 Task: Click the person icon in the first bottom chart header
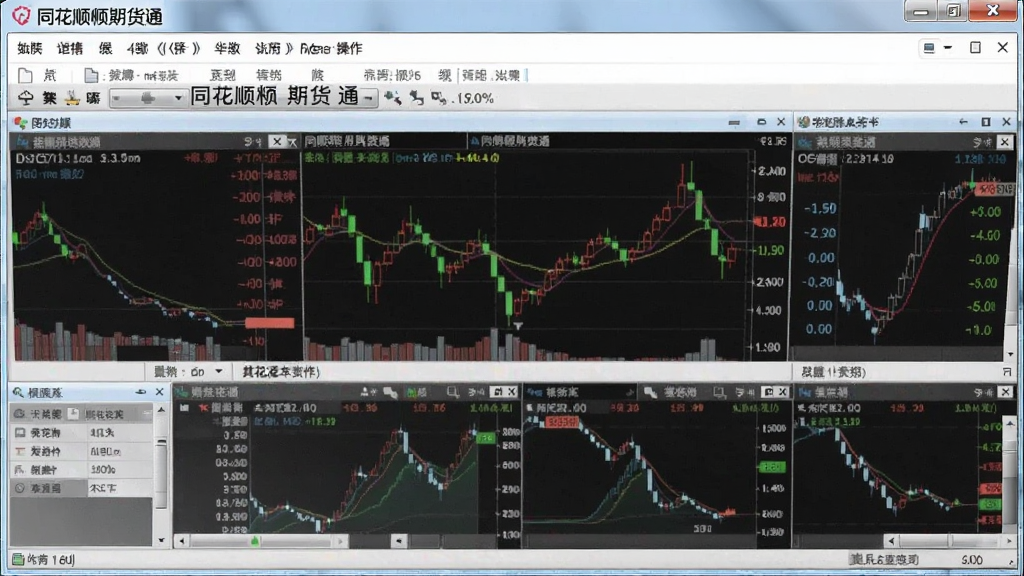click(366, 392)
